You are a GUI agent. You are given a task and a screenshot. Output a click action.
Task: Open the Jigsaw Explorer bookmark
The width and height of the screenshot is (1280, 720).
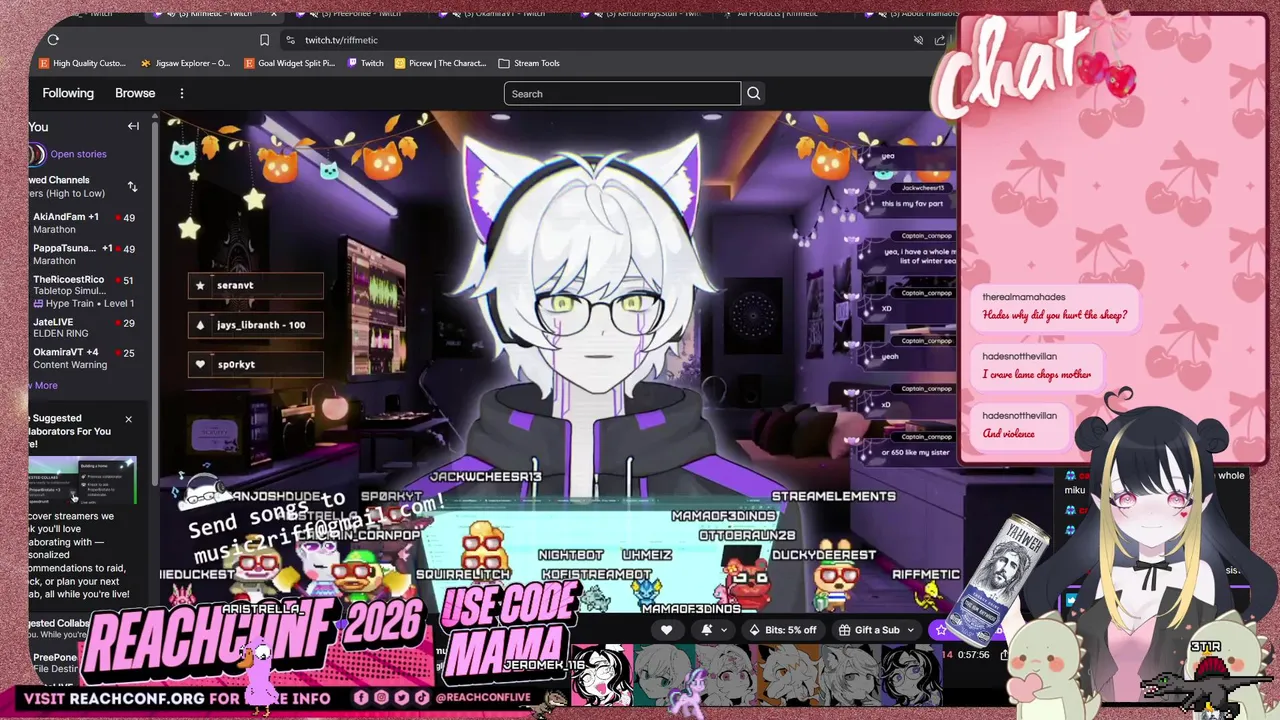click(x=185, y=63)
